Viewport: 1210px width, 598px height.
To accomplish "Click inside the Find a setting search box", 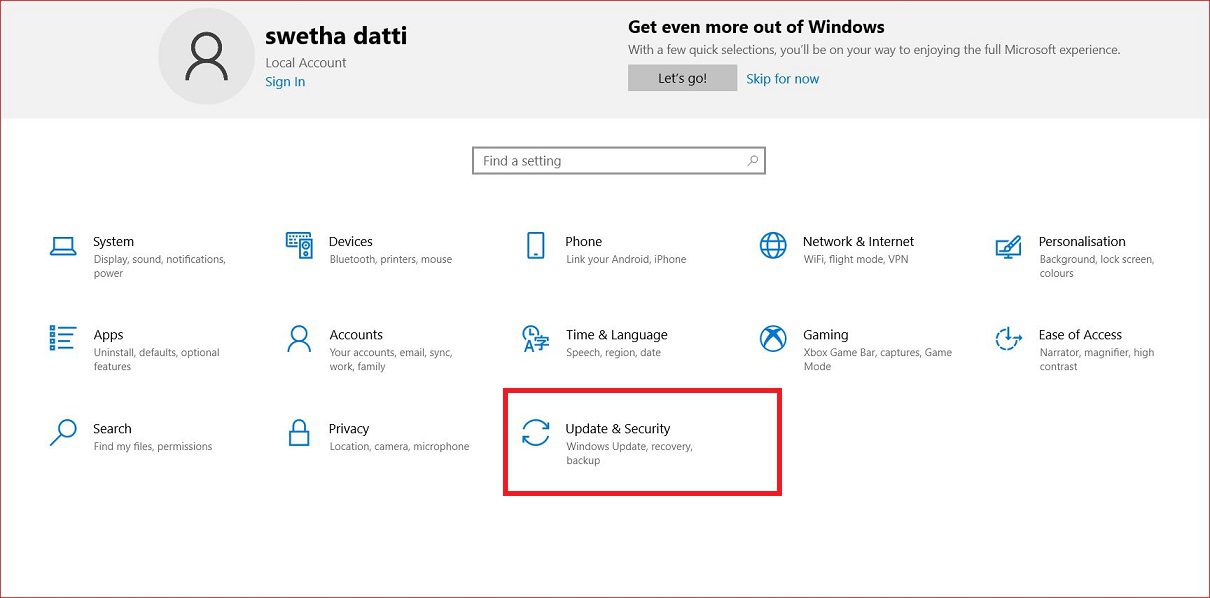I will click(600, 160).
